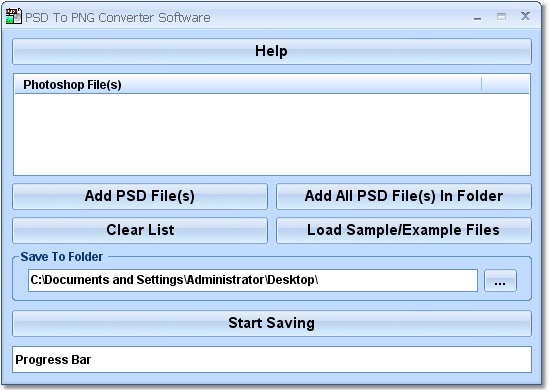The image size is (549, 392).
Task: Click Add PSD File(s) button
Action: click(x=140, y=196)
